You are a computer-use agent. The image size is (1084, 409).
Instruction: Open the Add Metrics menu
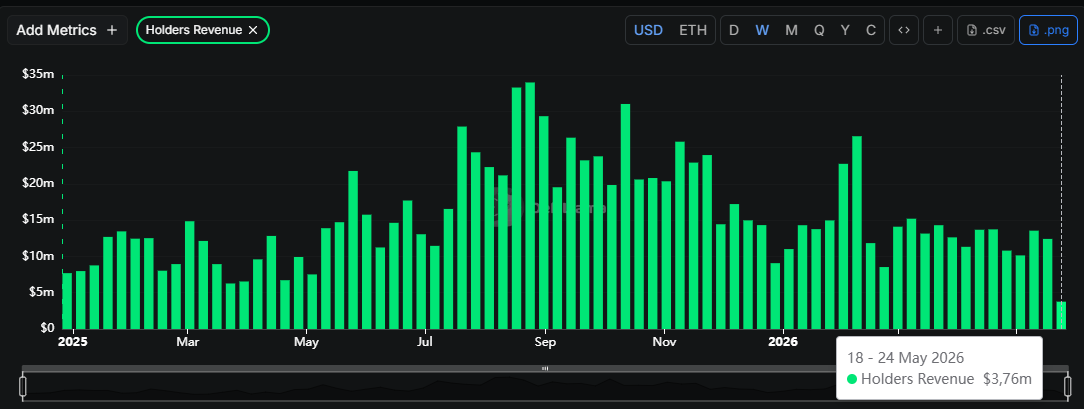click(x=67, y=30)
